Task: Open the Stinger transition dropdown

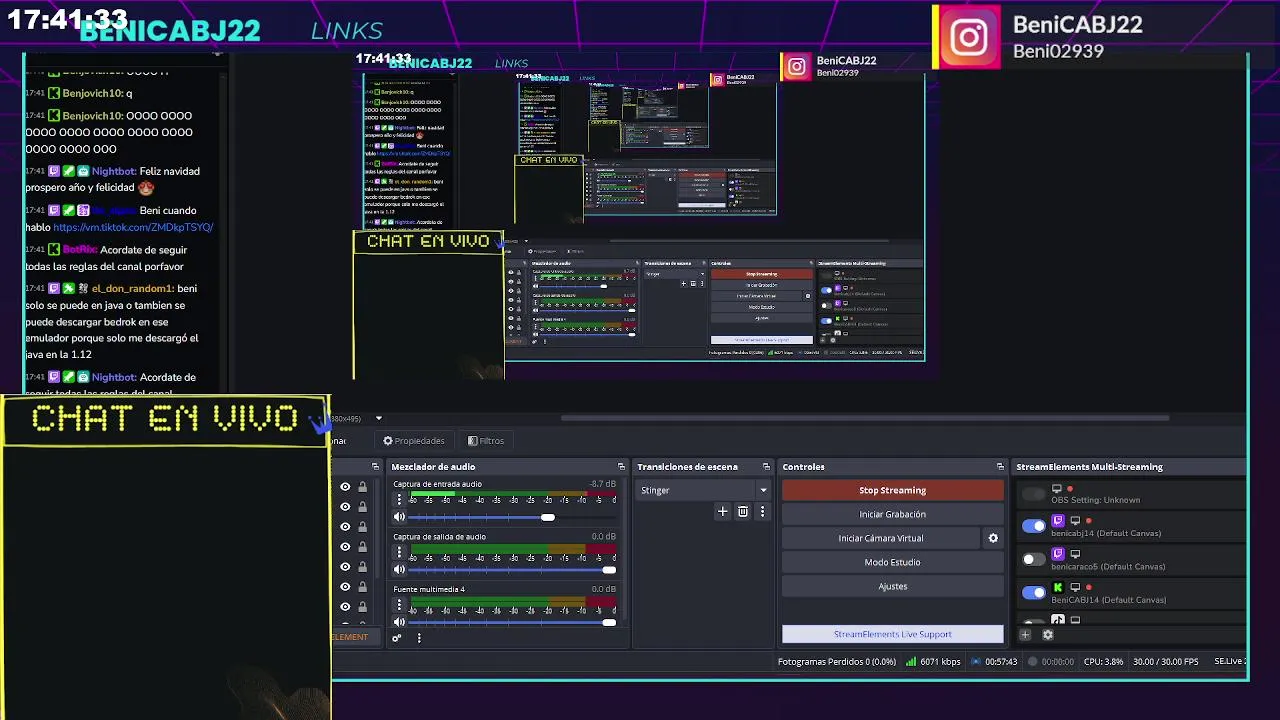Action: pos(704,490)
